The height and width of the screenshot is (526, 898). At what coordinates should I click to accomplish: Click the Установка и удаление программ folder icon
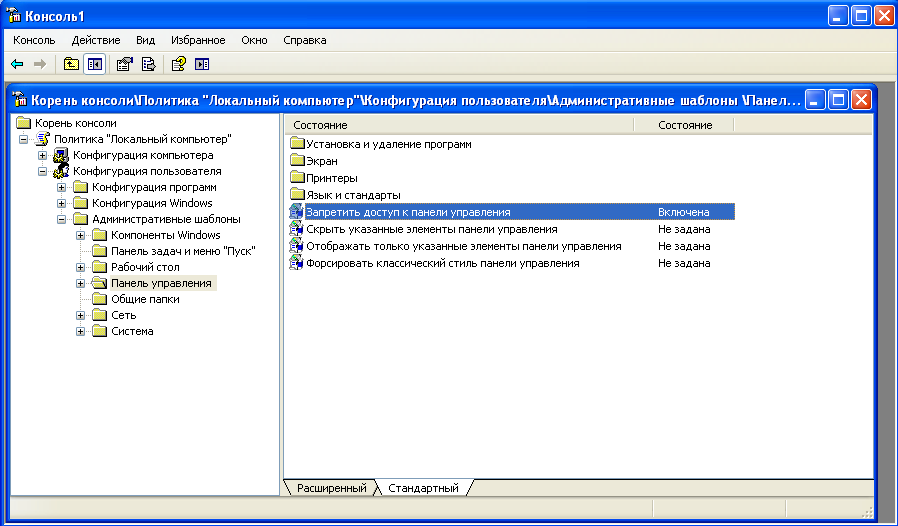(x=297, y=144)
